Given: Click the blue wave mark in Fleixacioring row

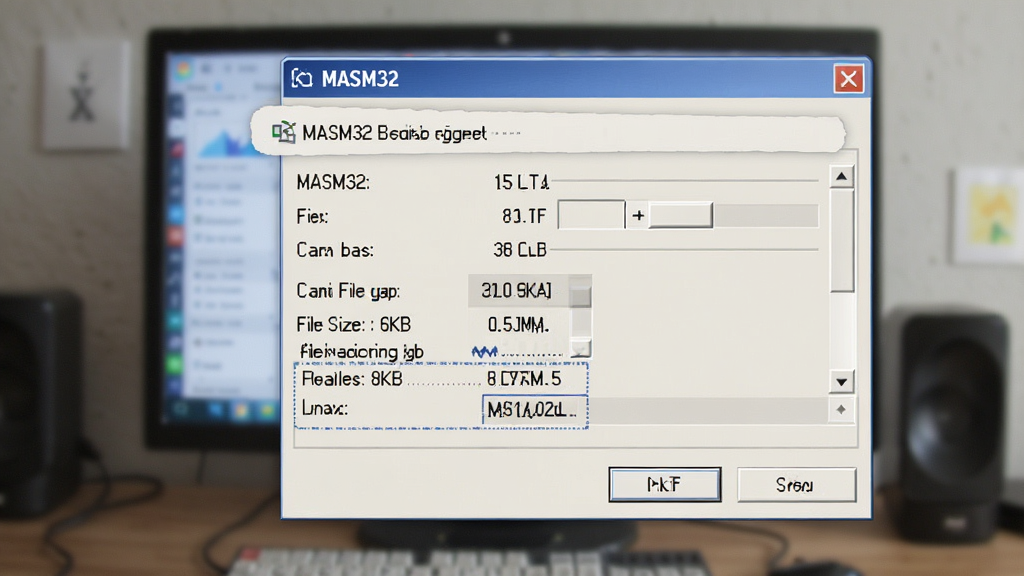Looking at the screenshot, I should pos(485,353).
